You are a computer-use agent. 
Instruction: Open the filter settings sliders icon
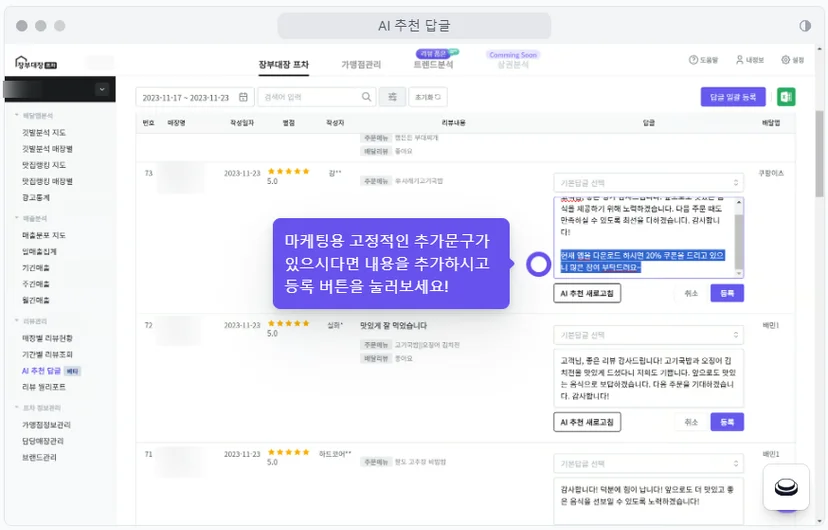tap(392, 97)
